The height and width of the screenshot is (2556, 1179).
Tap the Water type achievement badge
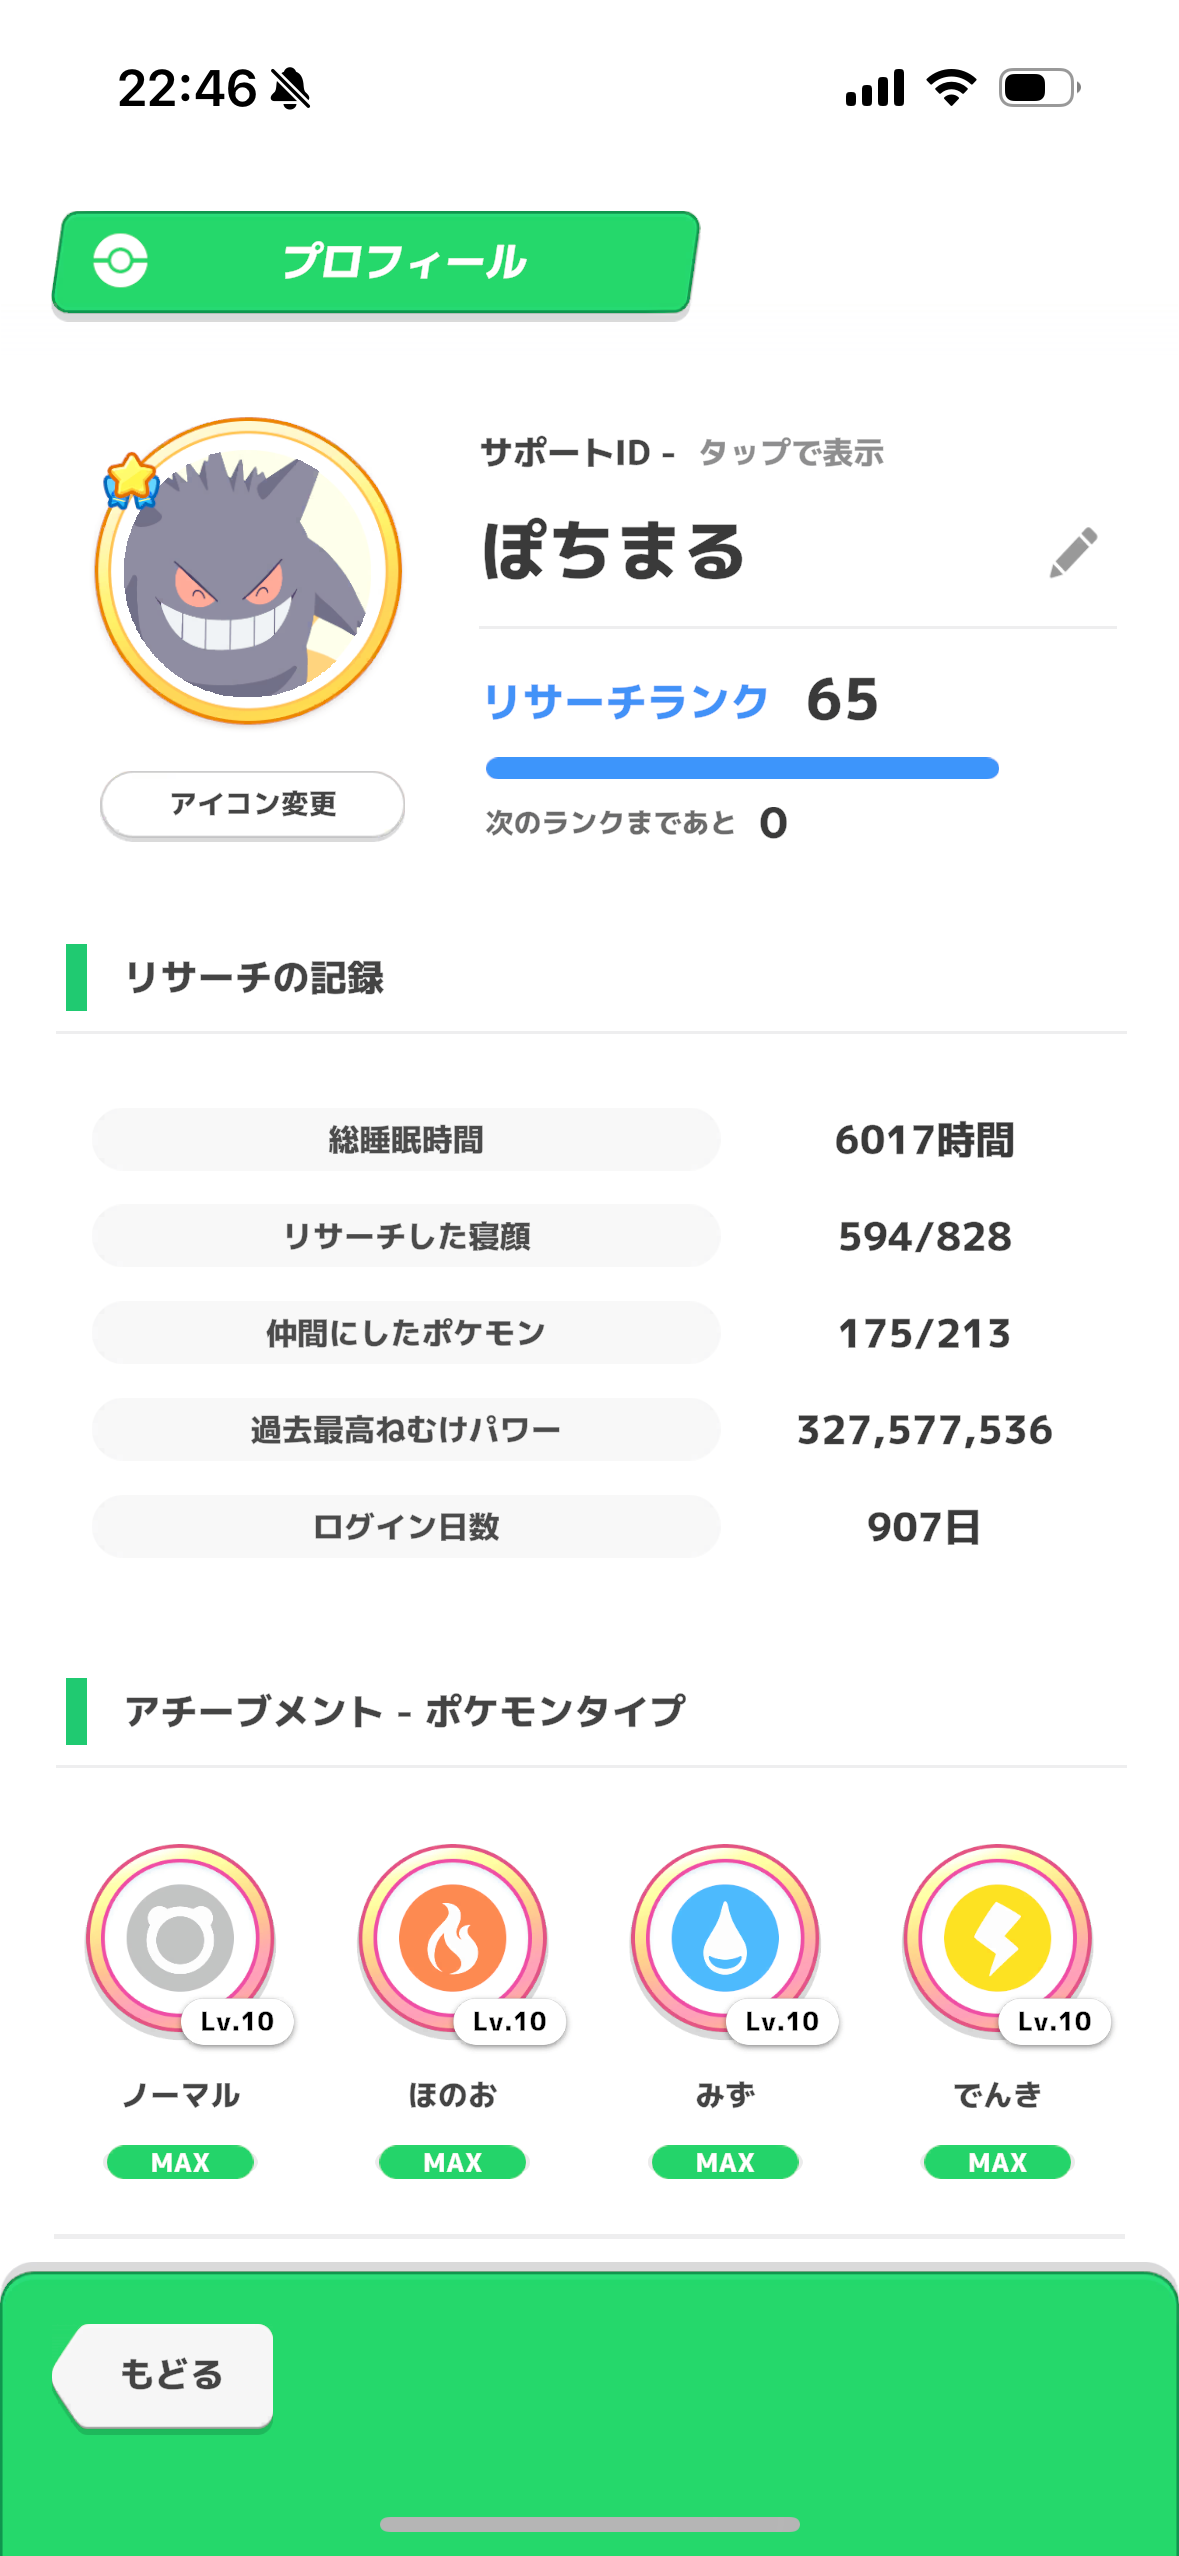pyautogui.click(x=725, y=1939)
